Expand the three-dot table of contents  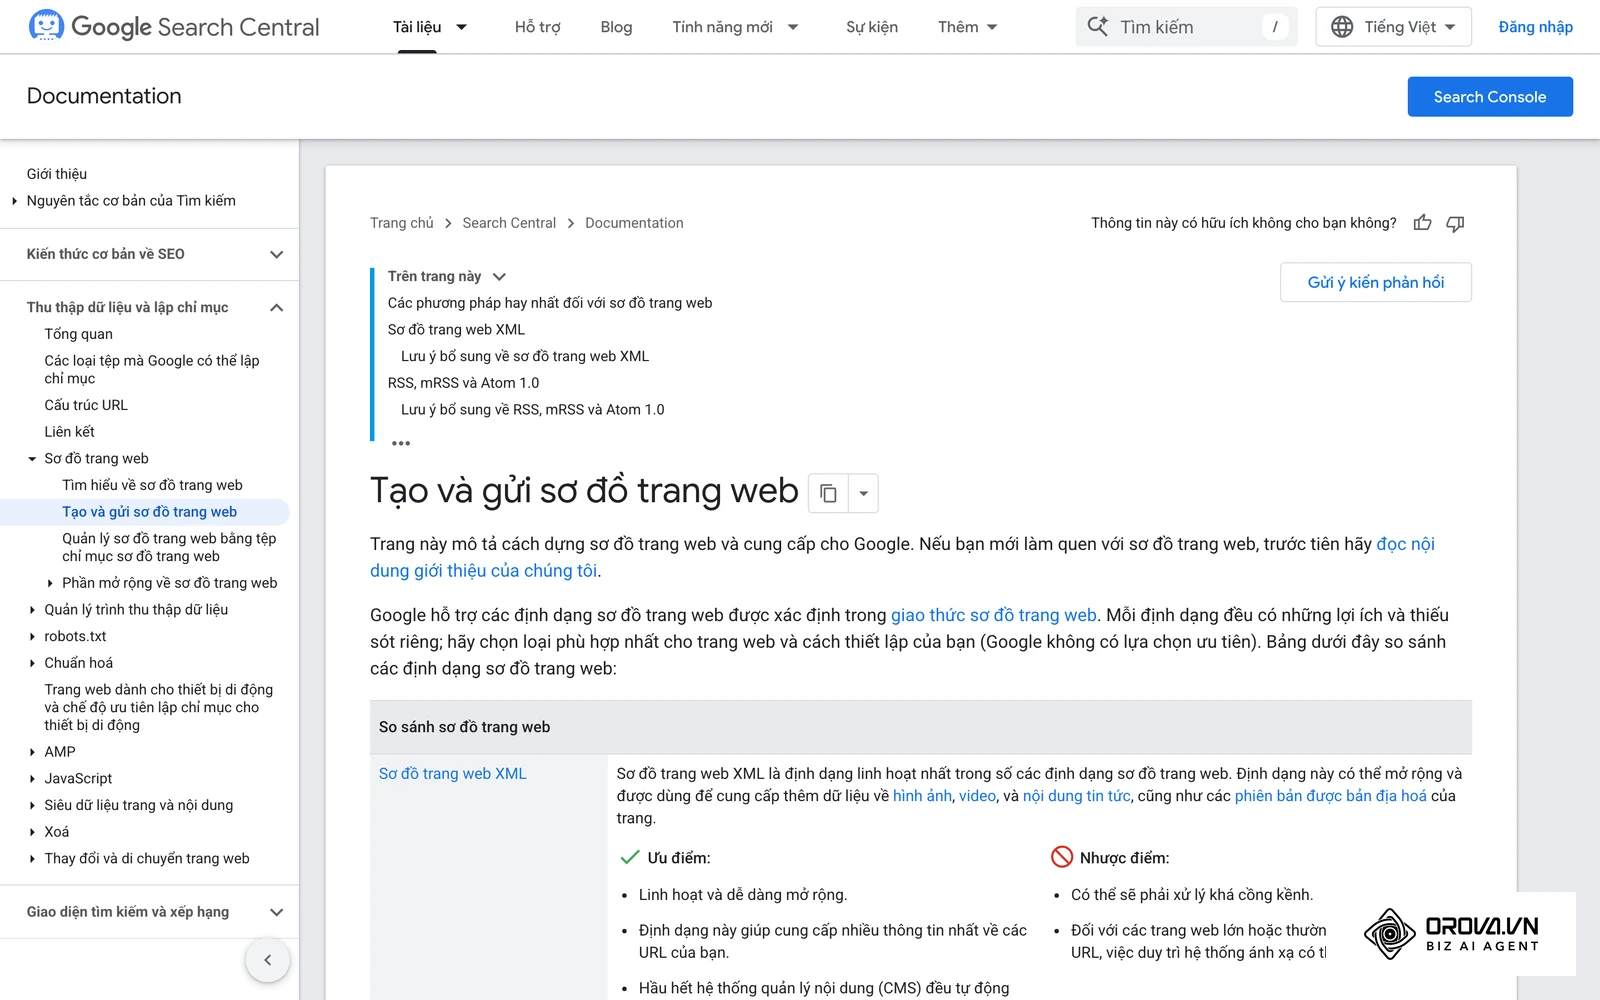401,443
